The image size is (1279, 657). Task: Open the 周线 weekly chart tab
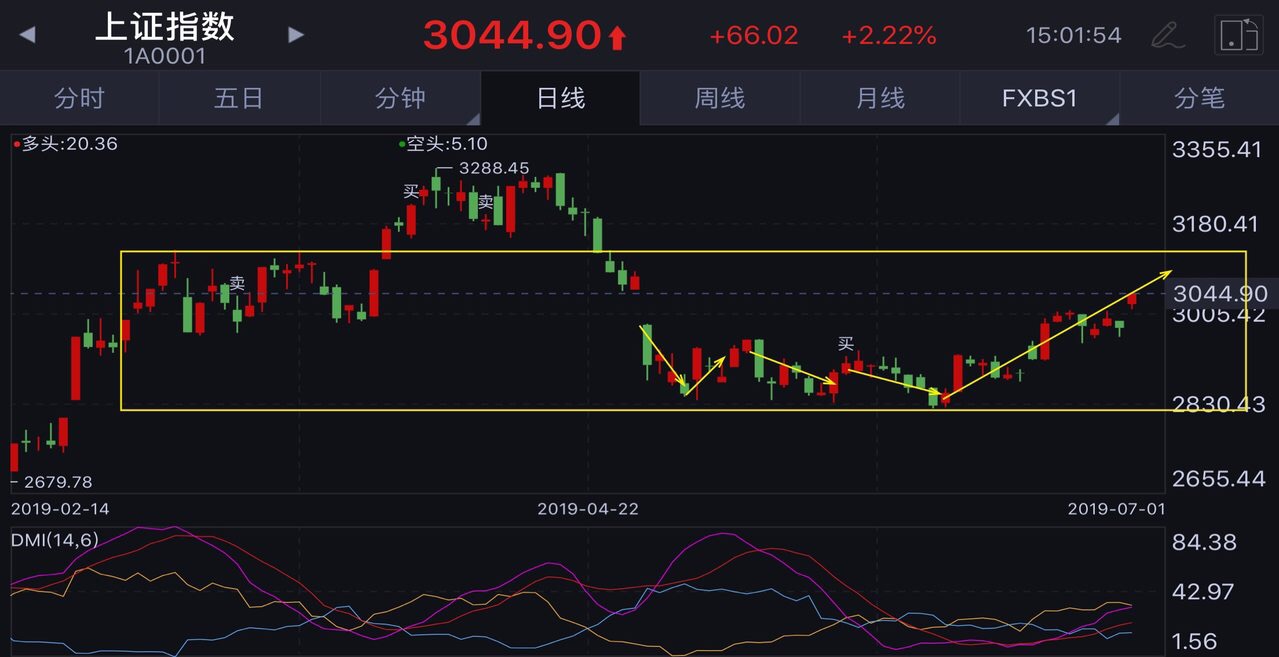coord(720,98)
